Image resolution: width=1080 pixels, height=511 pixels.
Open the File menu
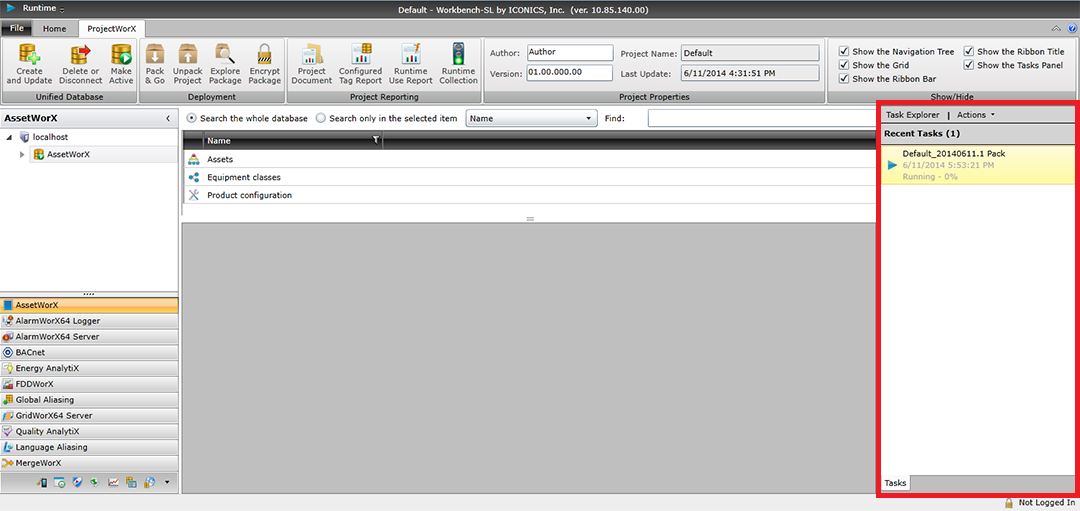(17, 29)
